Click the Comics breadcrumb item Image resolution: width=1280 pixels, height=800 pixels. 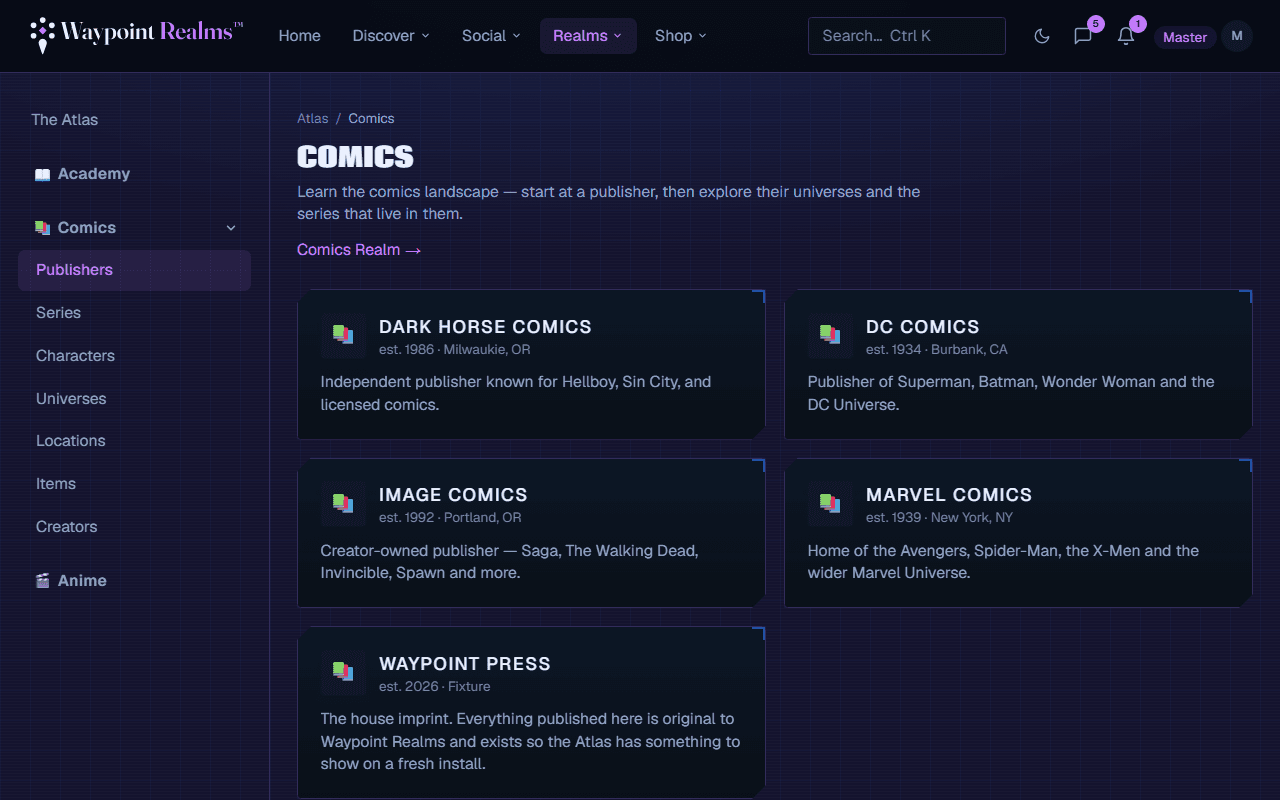(371, 118)
